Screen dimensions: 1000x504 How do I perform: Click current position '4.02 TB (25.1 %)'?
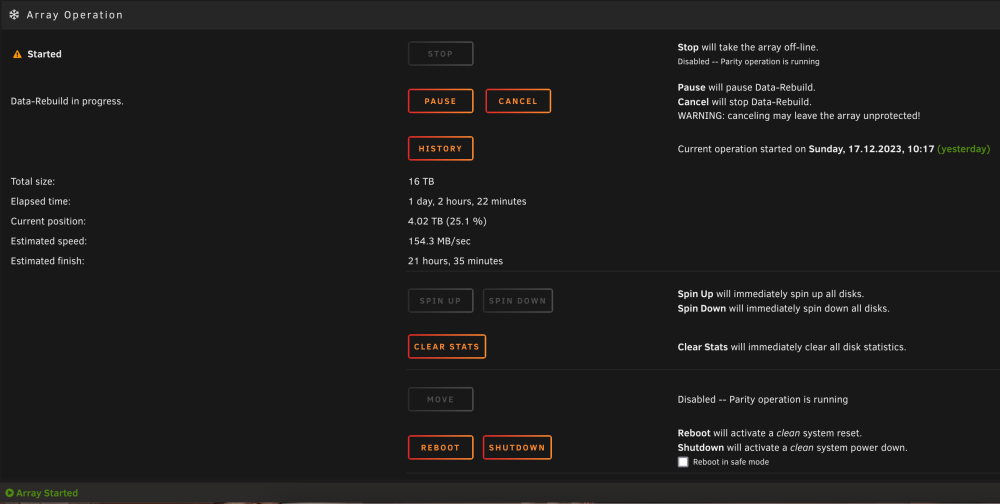(x=447, y=221)
